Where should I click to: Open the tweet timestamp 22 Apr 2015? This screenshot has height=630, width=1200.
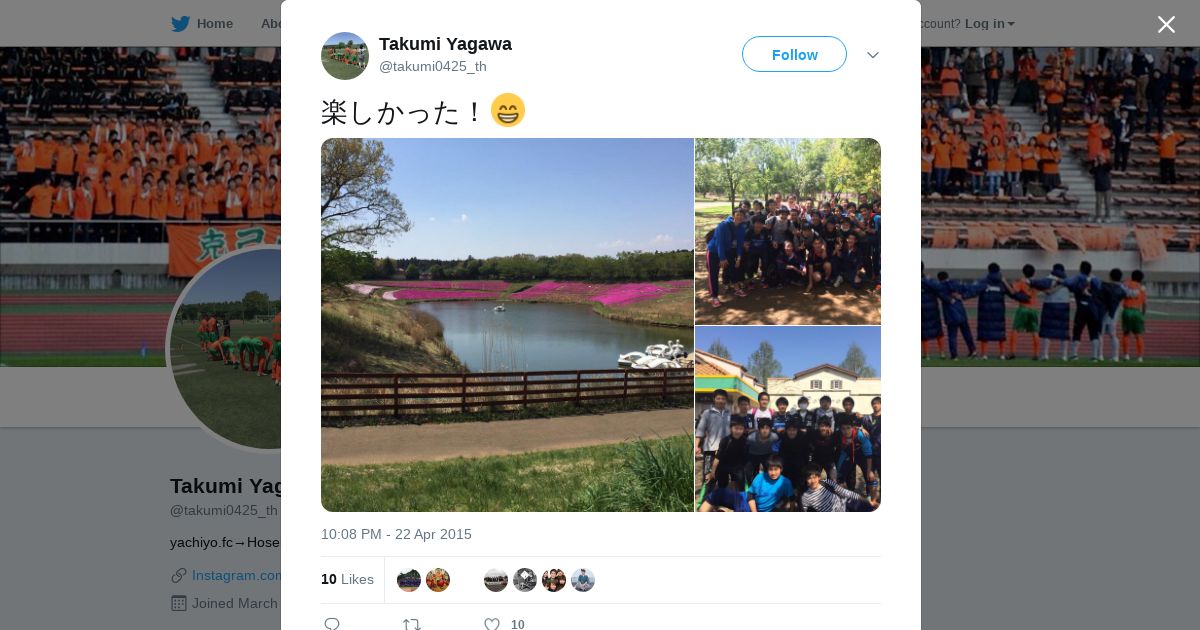(396, 534)
